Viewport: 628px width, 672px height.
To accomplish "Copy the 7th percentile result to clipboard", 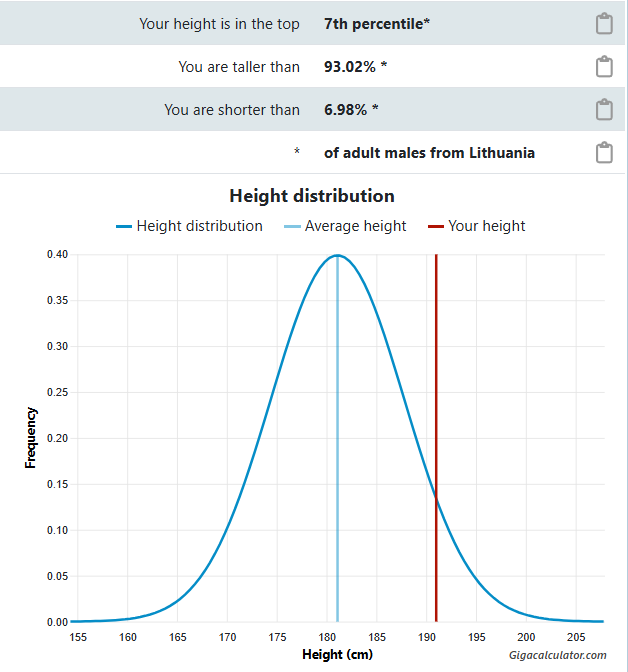I will (x=604, y=24).
